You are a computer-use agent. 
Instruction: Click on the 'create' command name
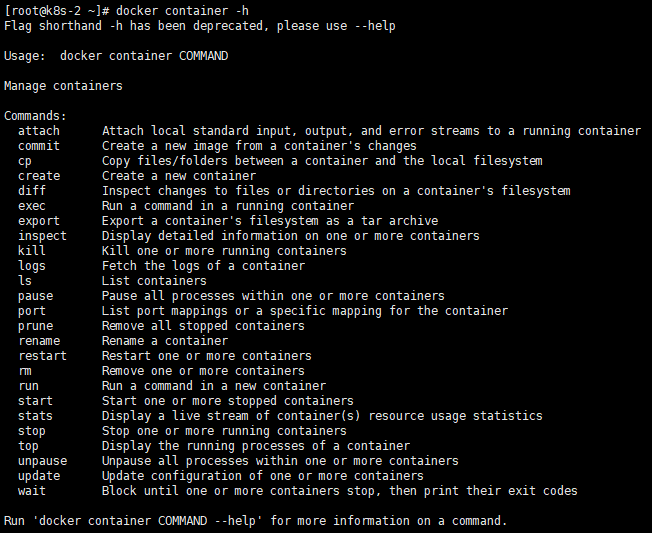pyautogui.click(x=39, y=176)
